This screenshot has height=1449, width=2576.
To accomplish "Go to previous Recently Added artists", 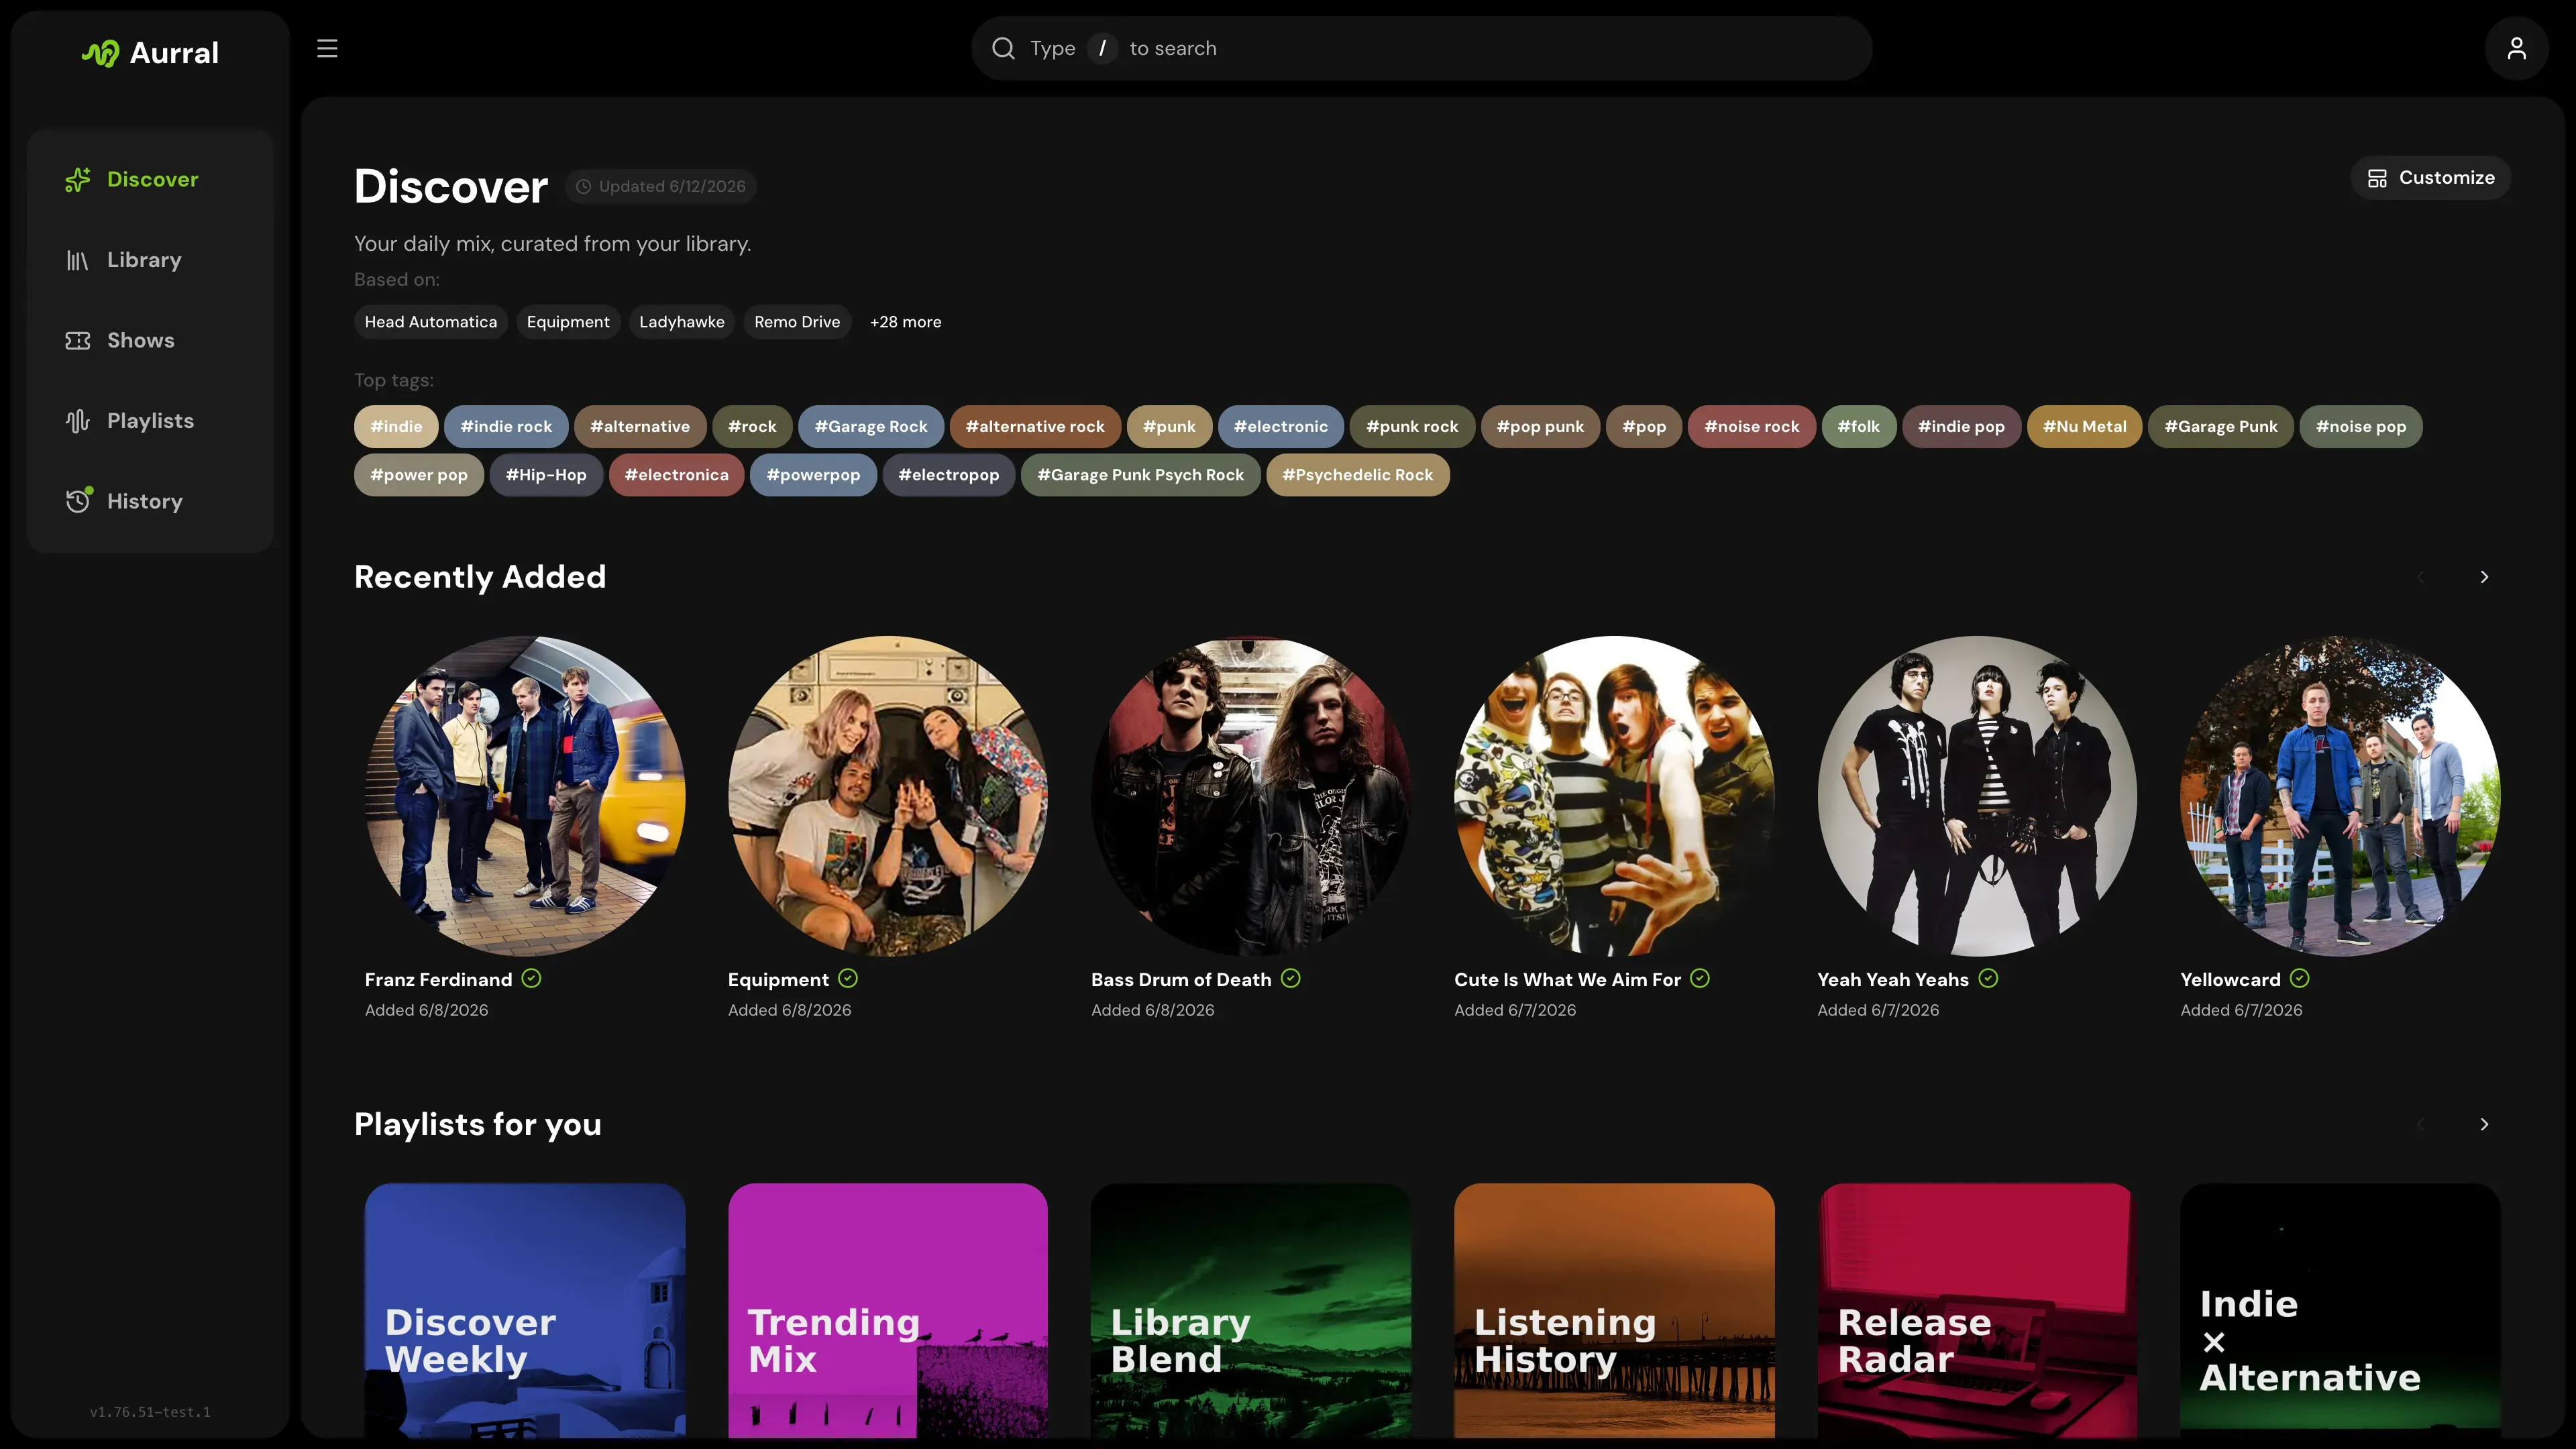I will [x=2421, y=577].
